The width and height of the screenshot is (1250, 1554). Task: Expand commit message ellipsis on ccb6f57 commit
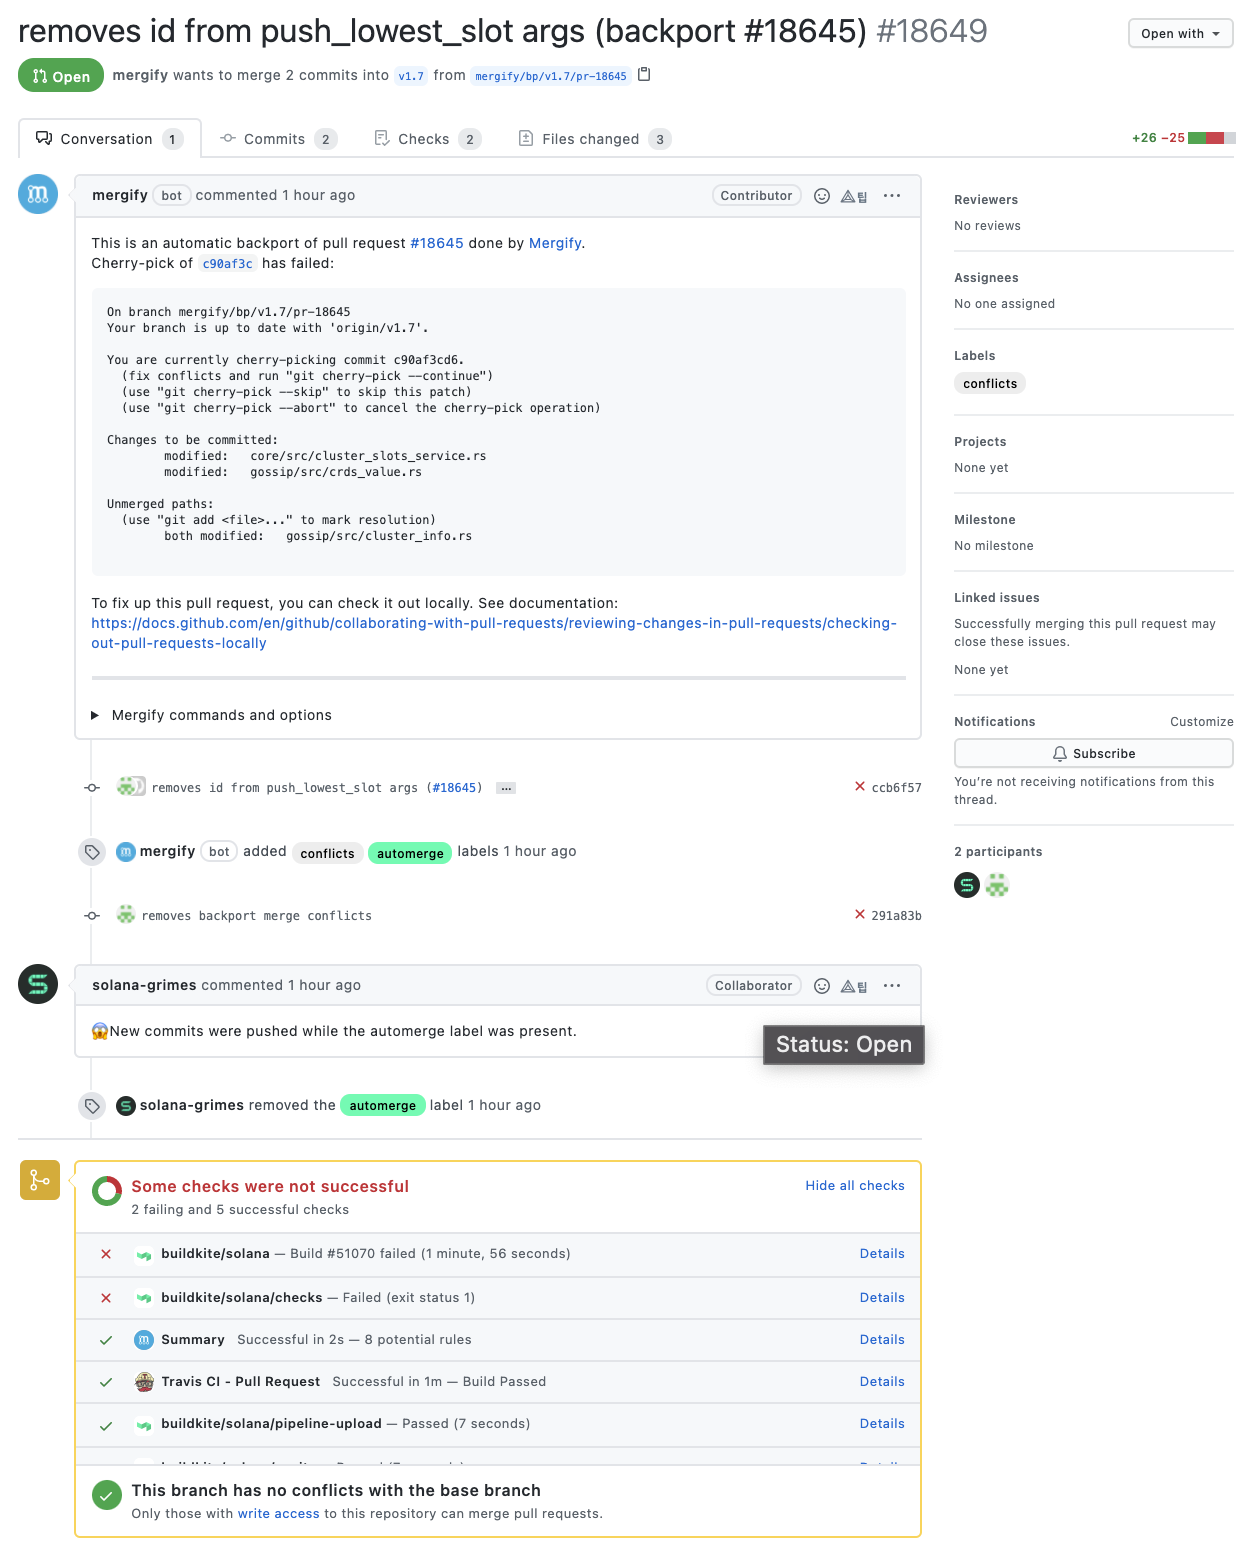[x=507, y=788]
